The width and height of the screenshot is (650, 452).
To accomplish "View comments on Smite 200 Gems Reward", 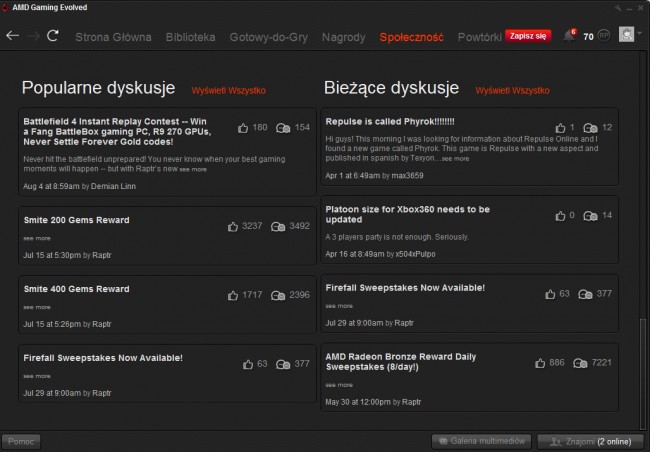I will pyautogui.click(x=278, y=226).
